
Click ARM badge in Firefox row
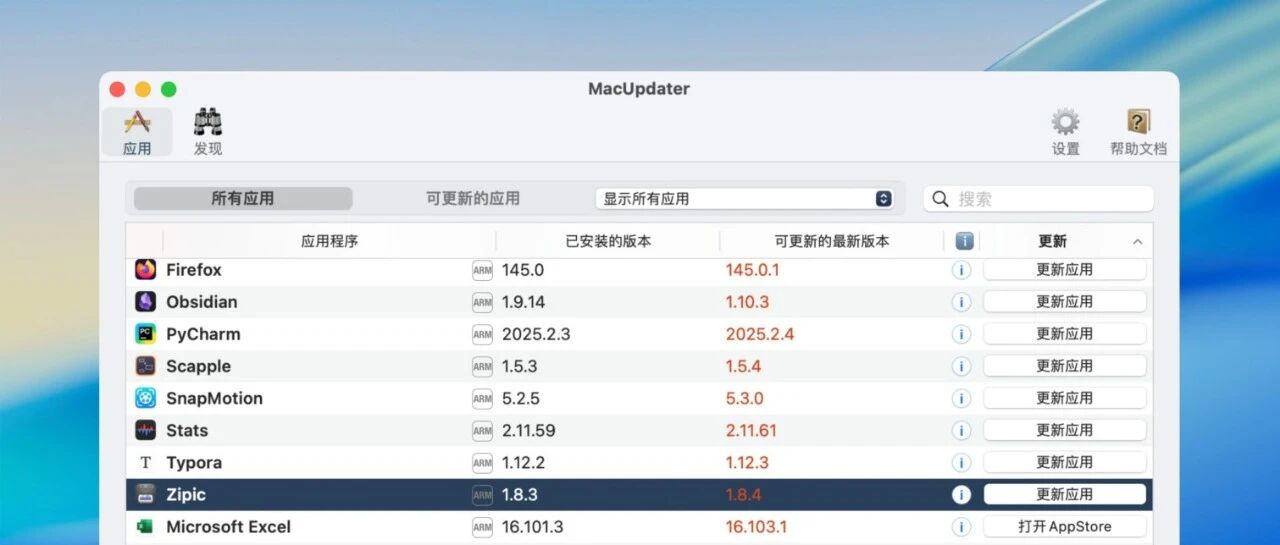pos(482,270)
